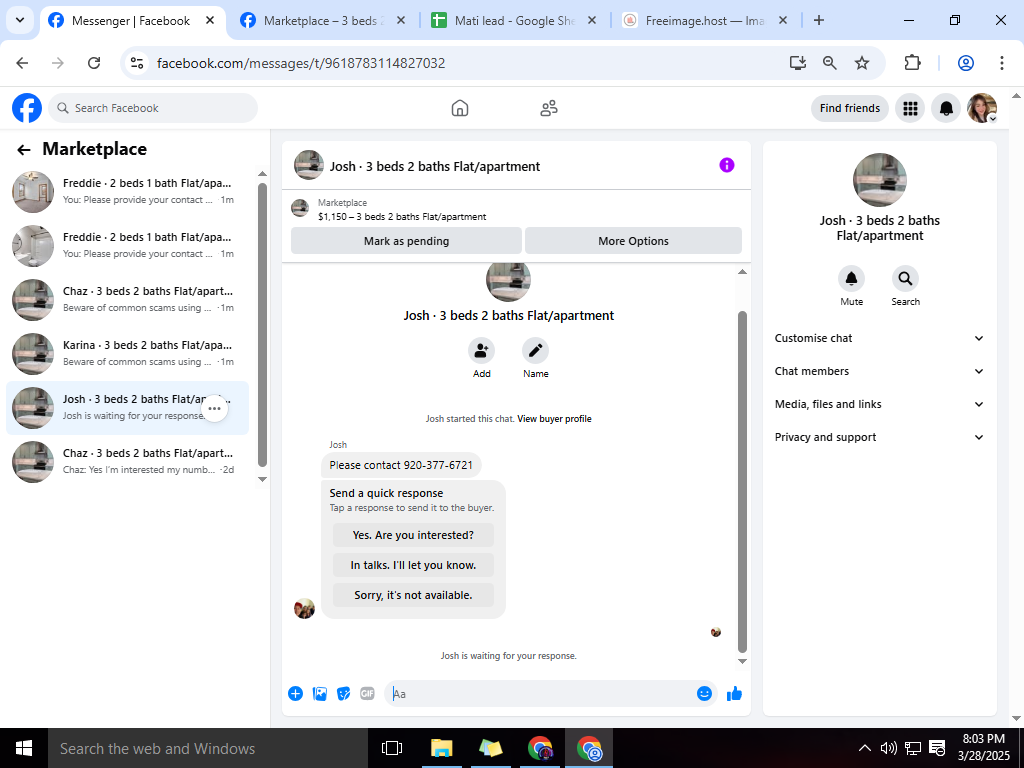This screenshot has width=1024, height=768.
Task: Click the Facebook logo icon
Action: pyautogui.click(x=27, y=108)
